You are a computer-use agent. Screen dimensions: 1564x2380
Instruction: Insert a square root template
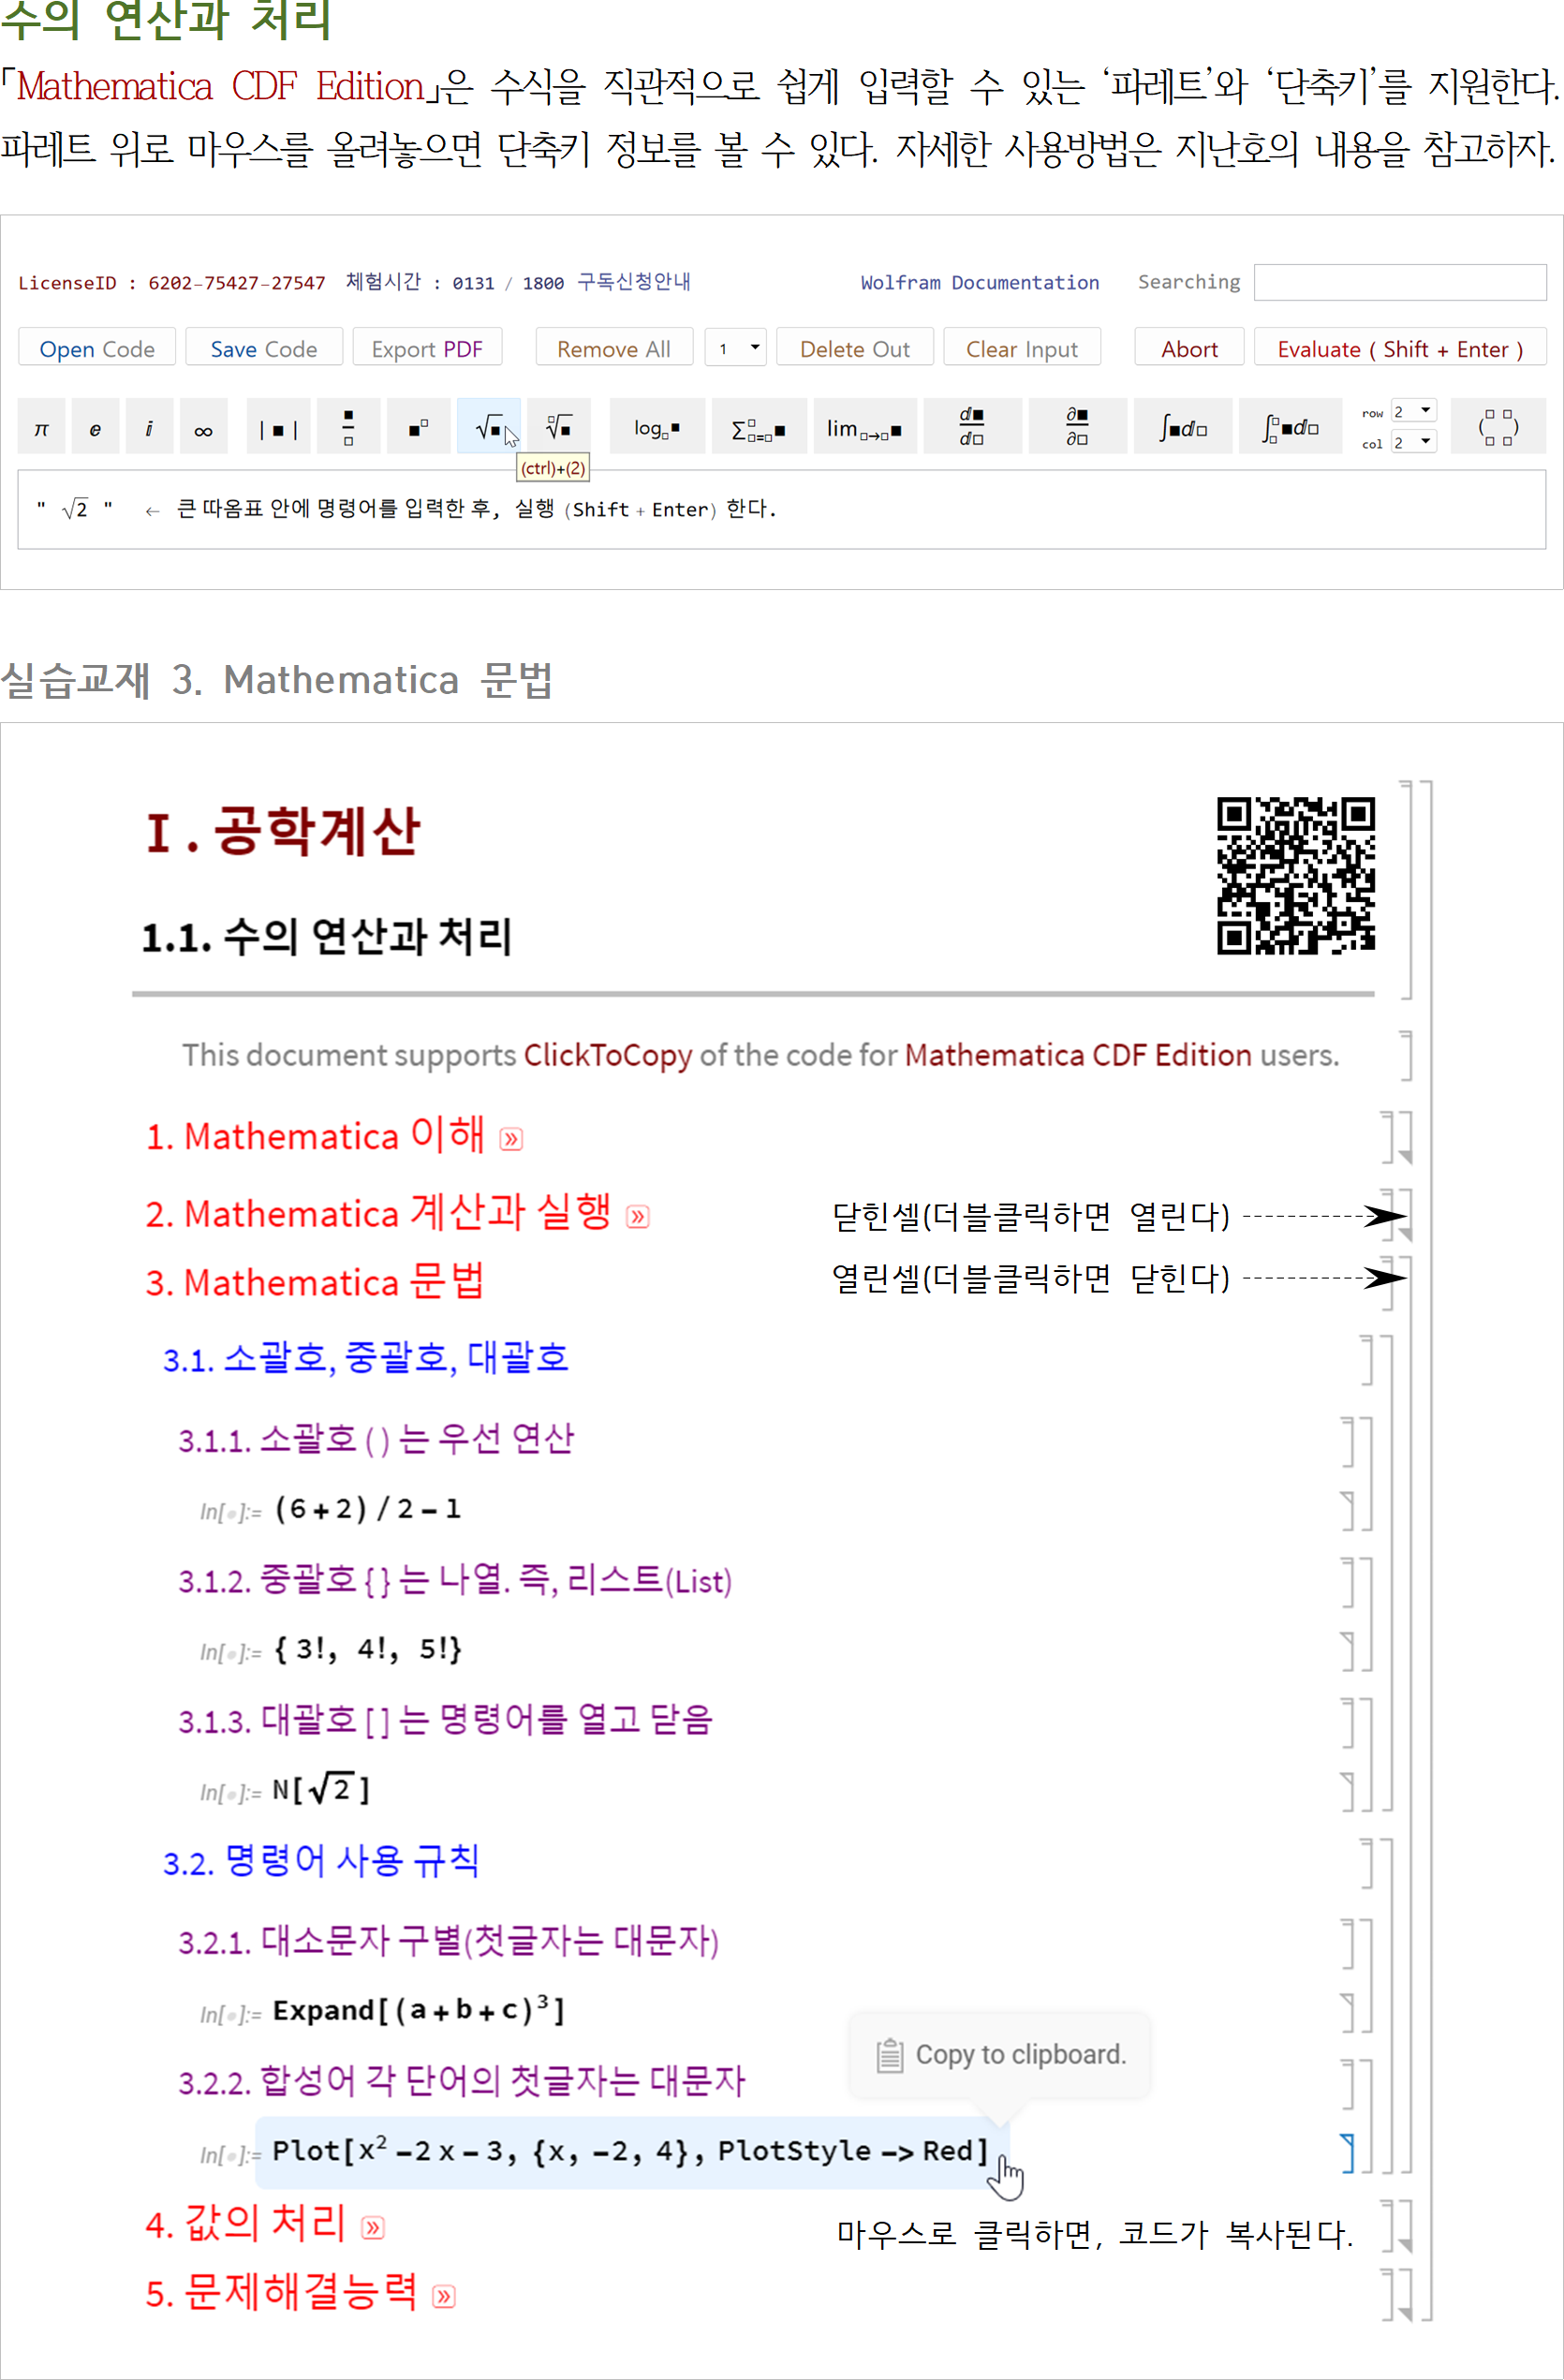point(487,426)
